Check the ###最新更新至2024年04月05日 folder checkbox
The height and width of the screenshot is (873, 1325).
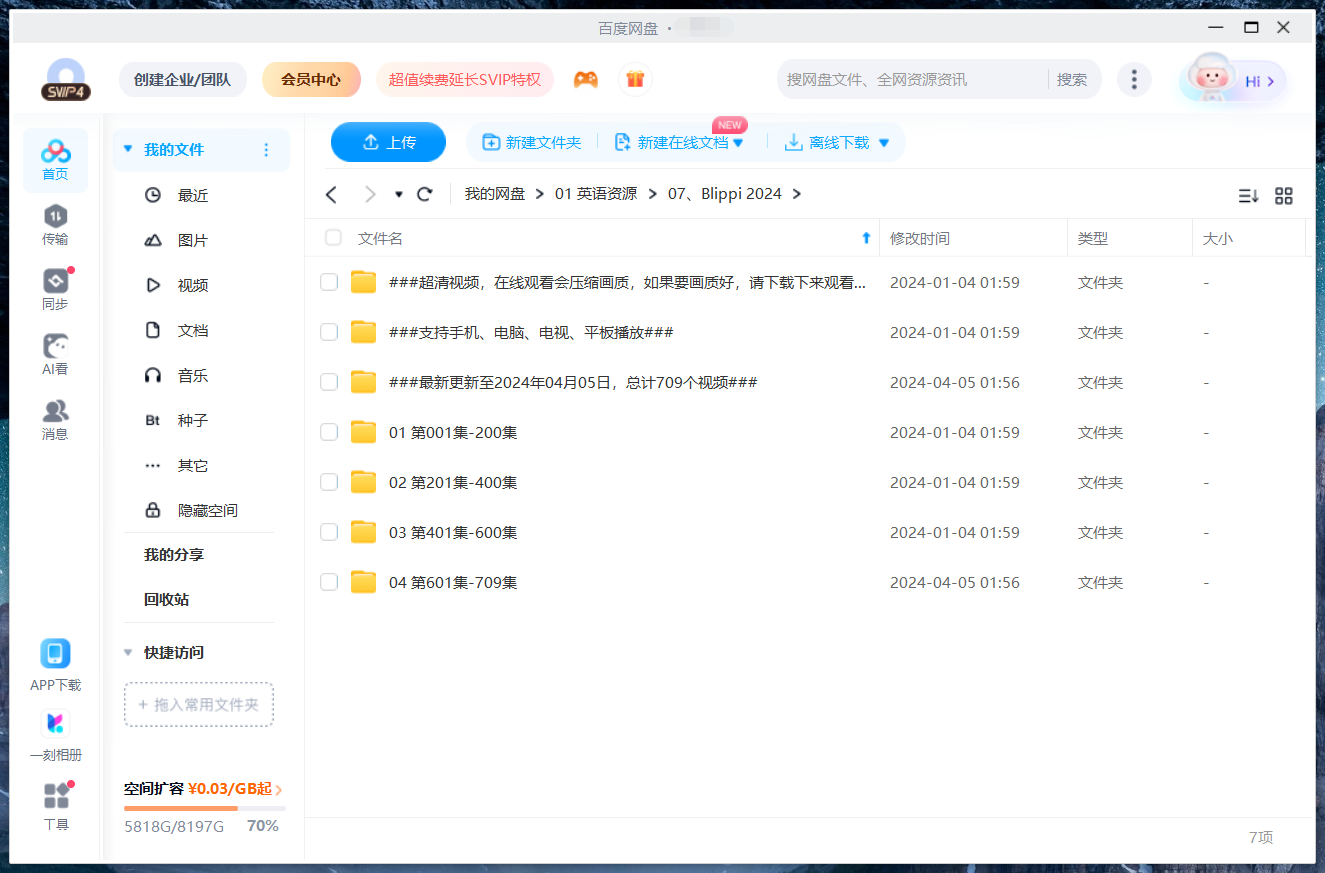click(329, 382)
